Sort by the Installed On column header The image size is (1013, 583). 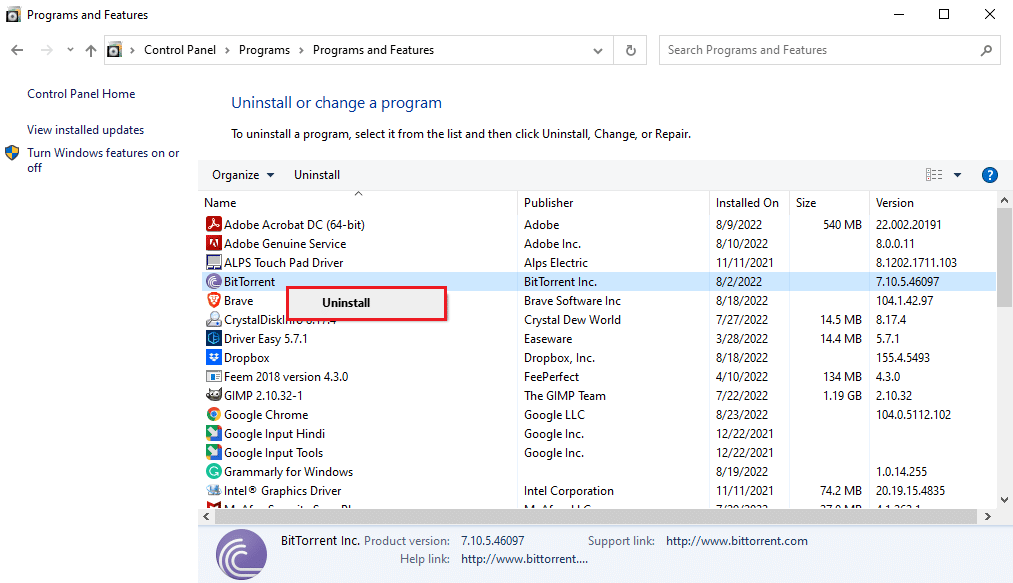click(x=749, y=202)
